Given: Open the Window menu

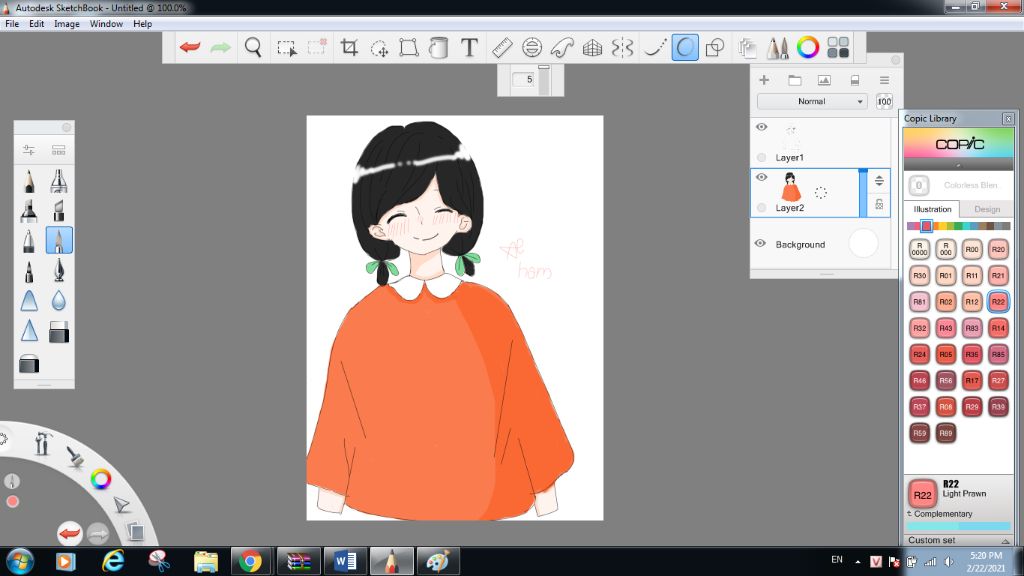Looking at the screenshot, I should point(106,24).
